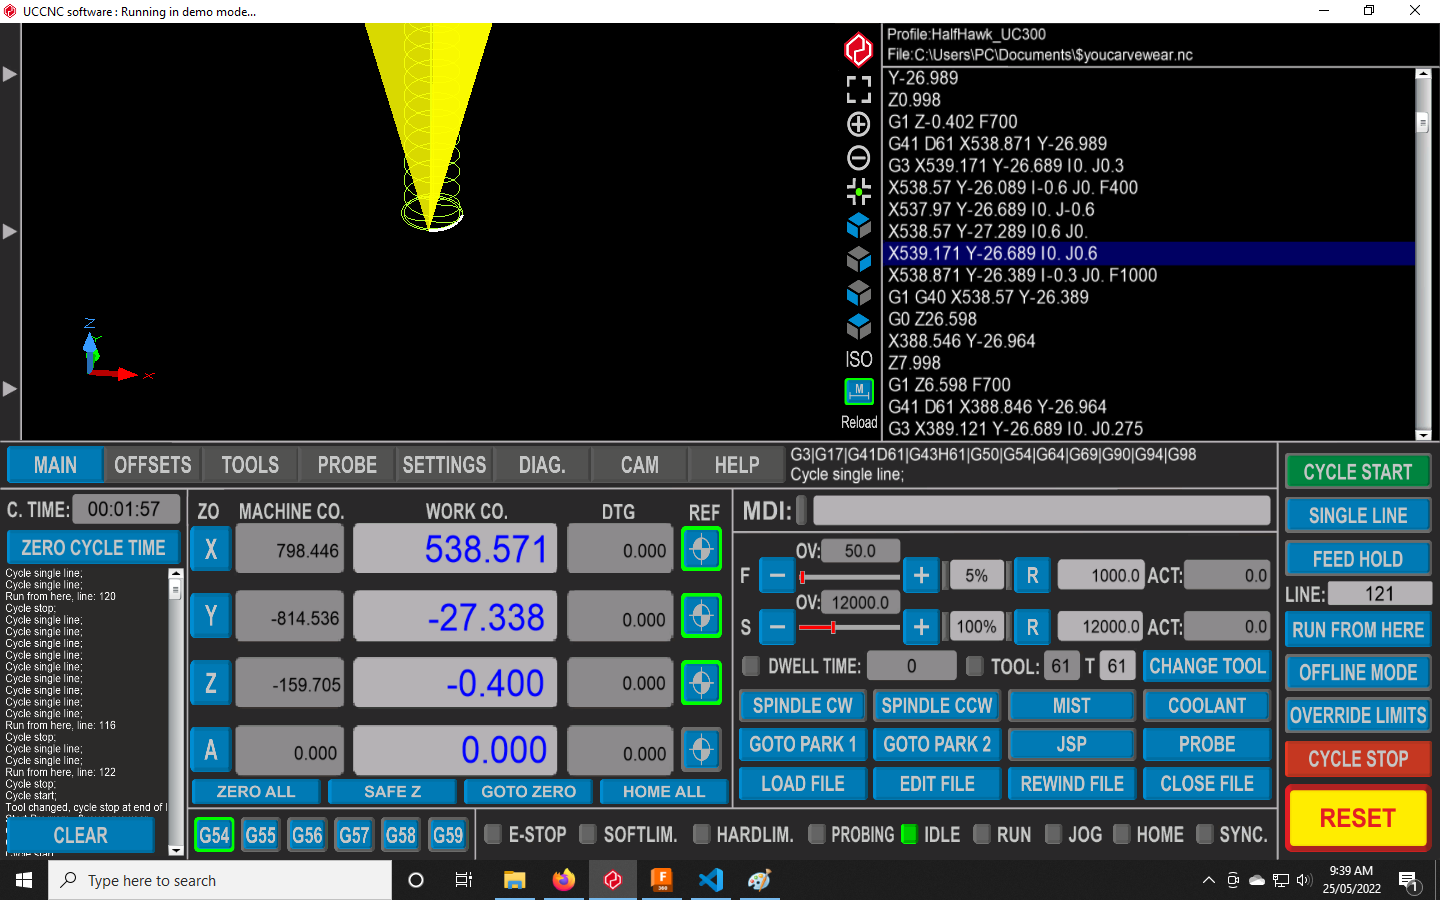Select the top view cube icon
The image size is (1440, 900).
[858, 225]
